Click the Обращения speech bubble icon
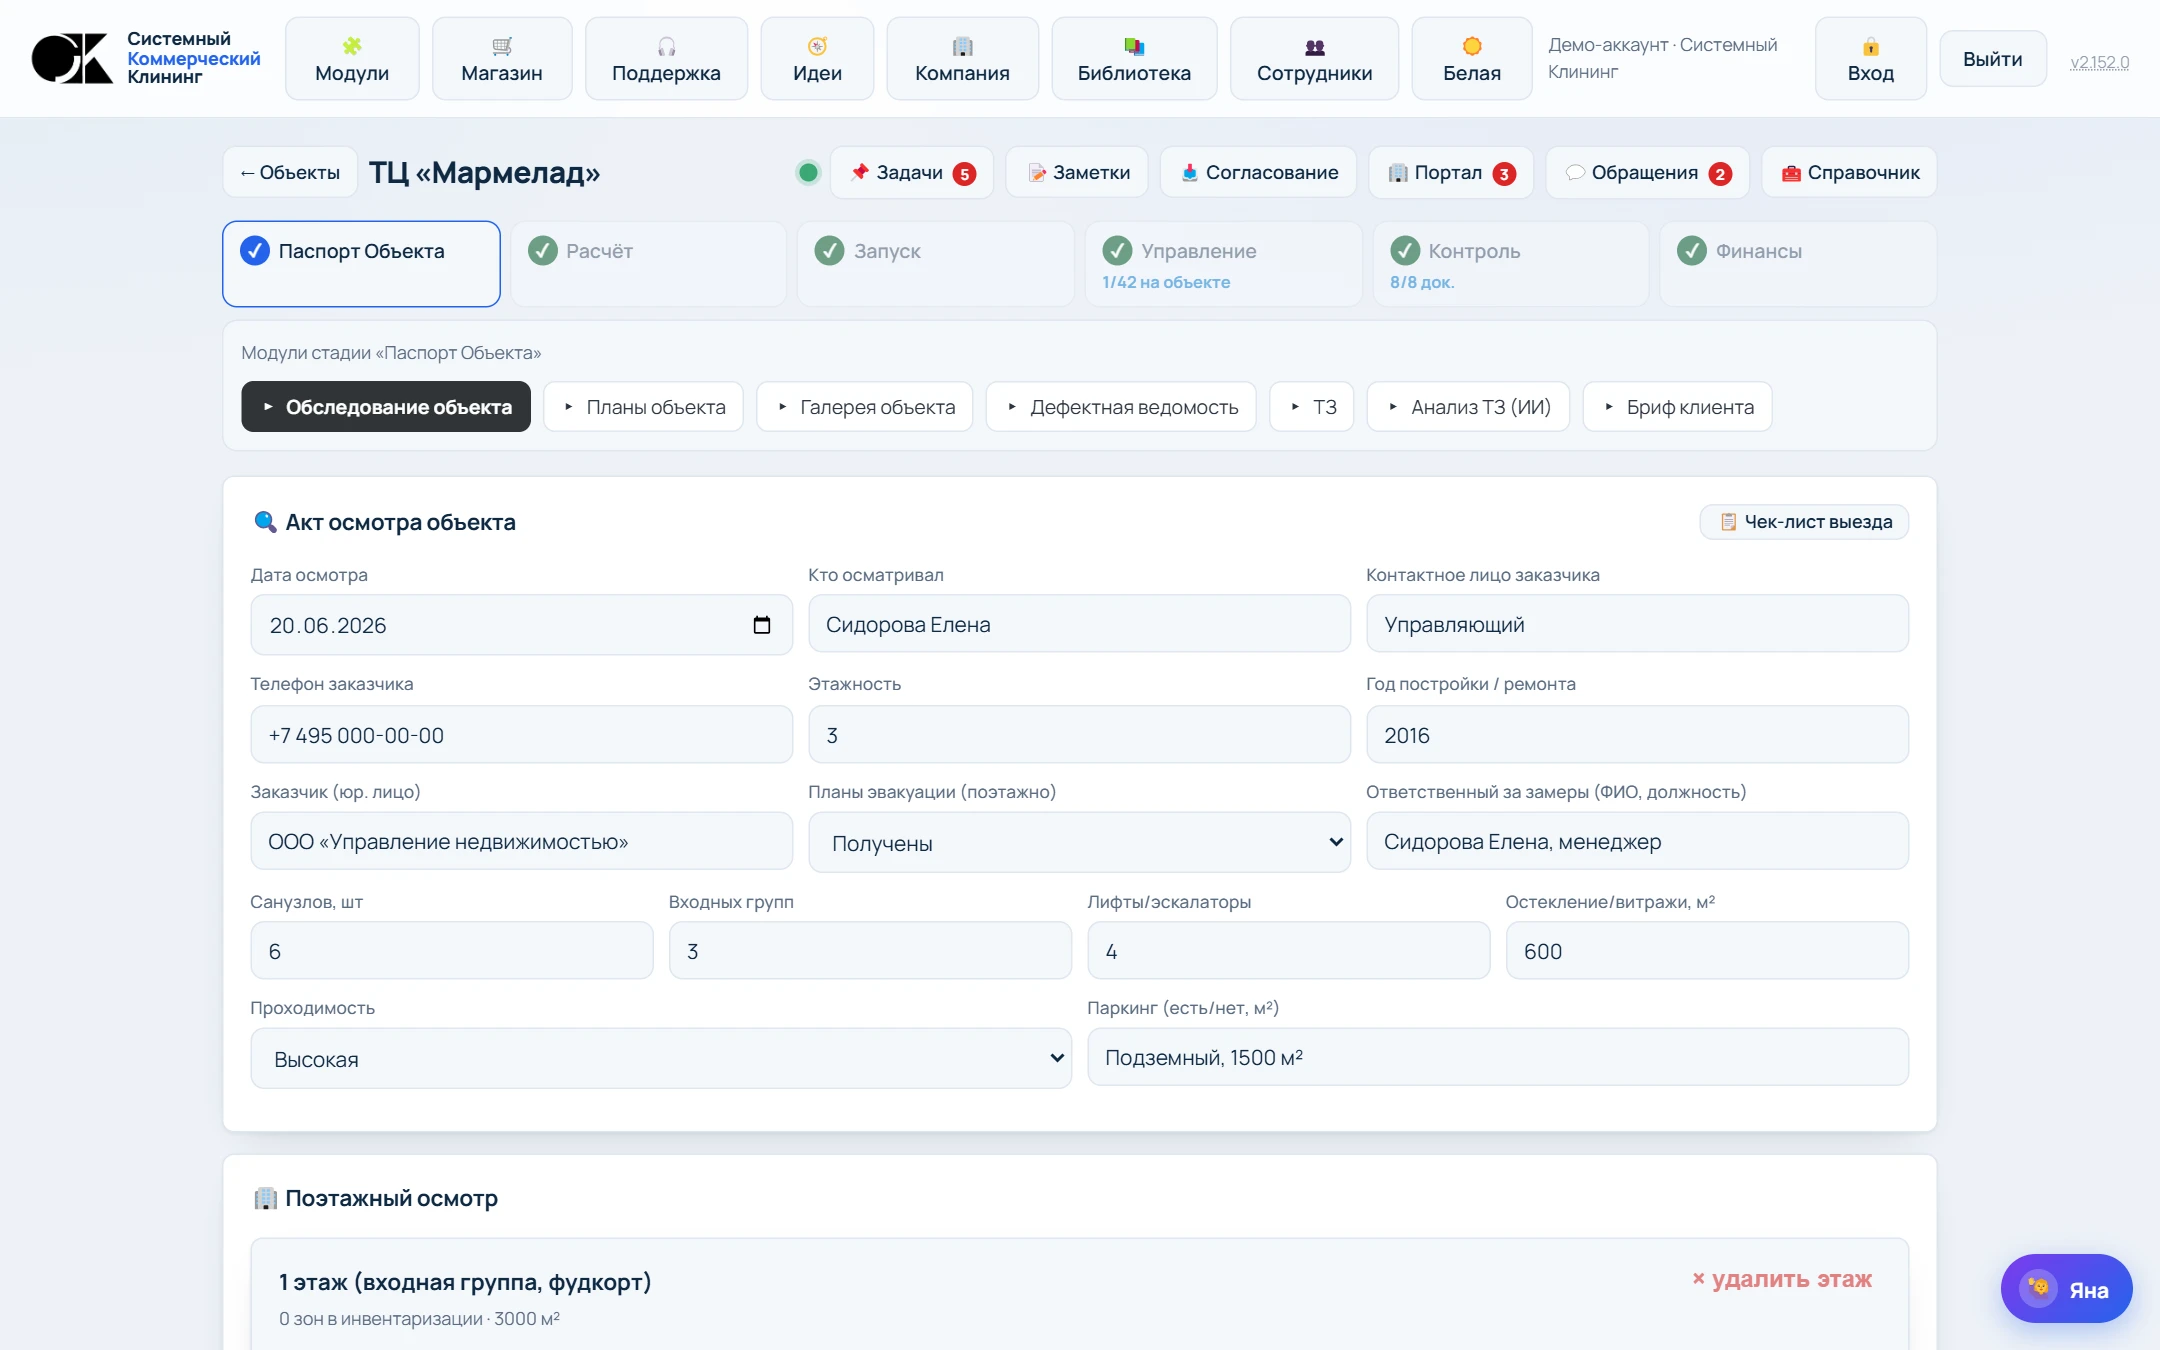This screenshot has width=2160, height=1350. (1574, 172)
